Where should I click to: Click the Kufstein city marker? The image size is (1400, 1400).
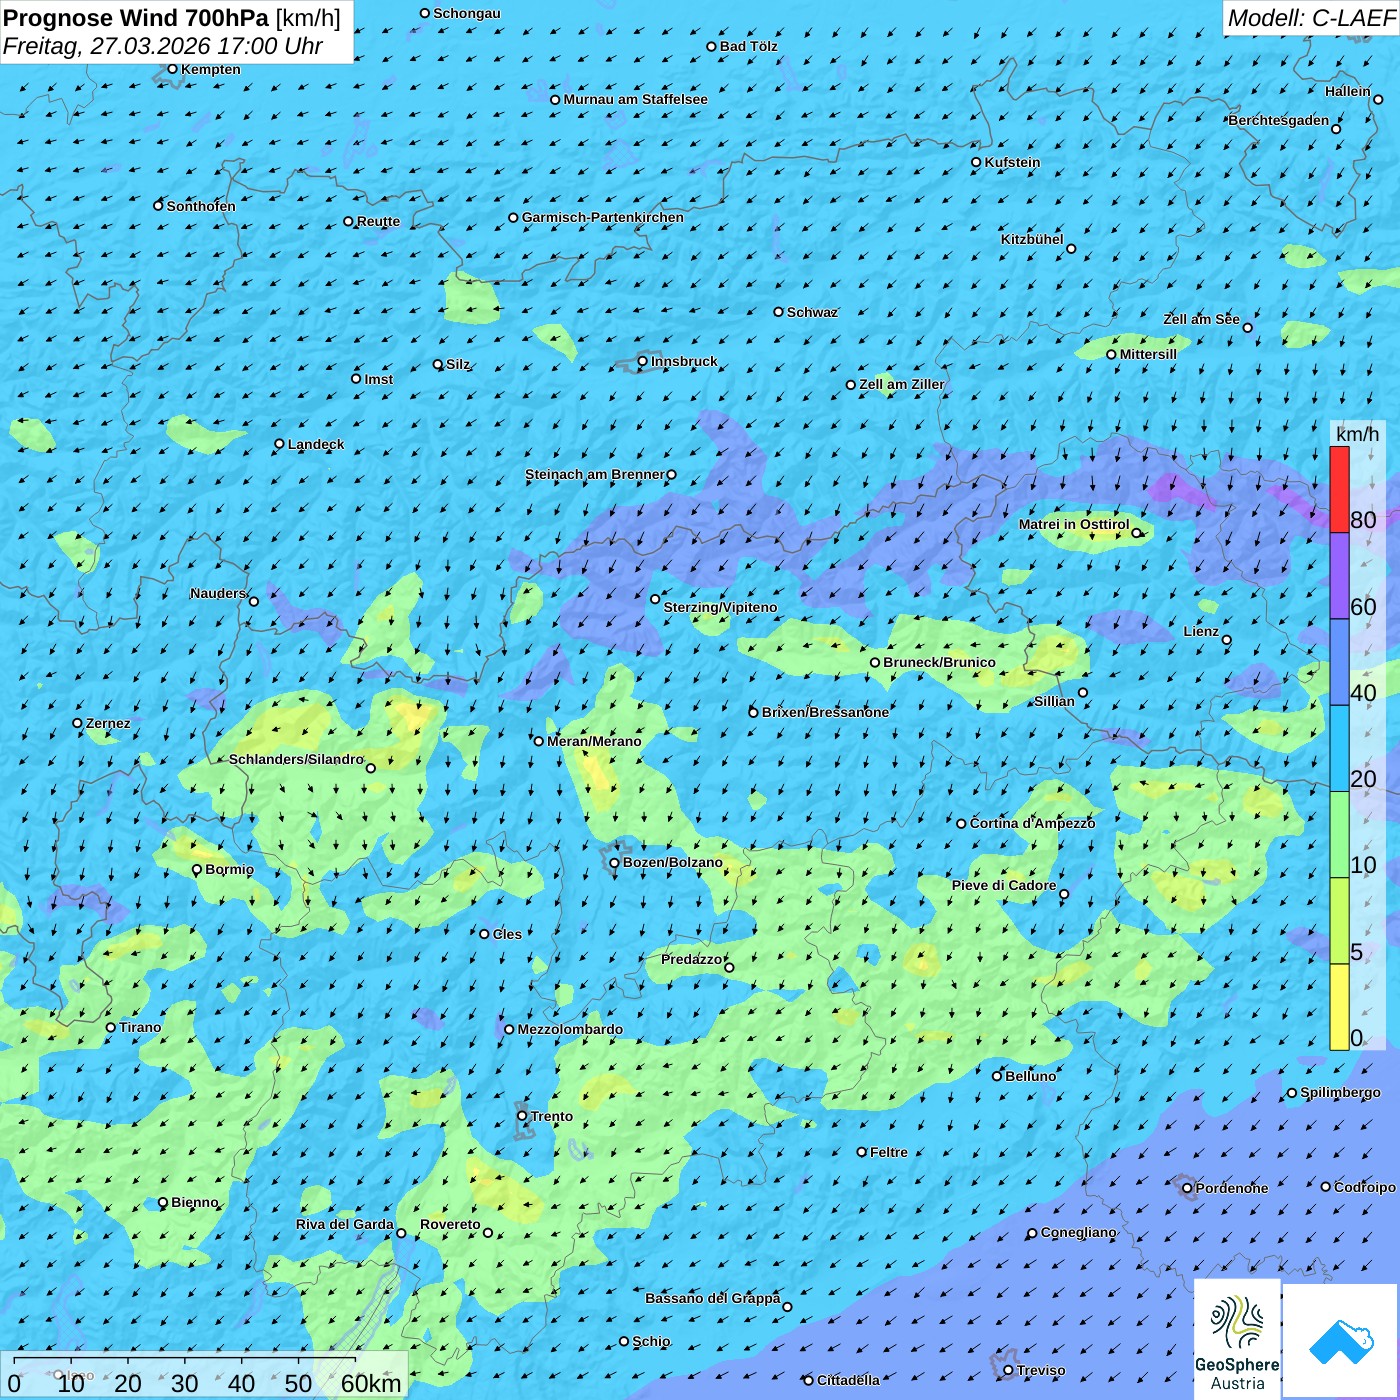click(977, 162)
